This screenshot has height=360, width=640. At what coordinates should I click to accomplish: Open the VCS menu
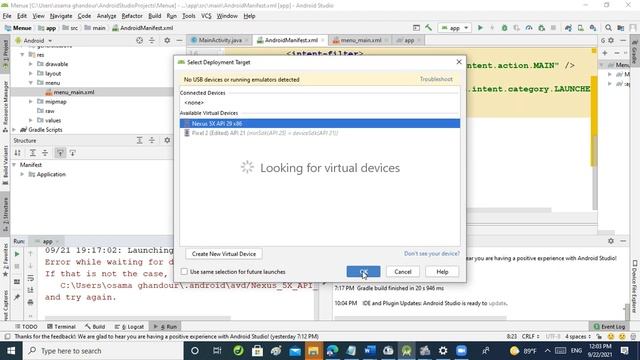[206, 16]
